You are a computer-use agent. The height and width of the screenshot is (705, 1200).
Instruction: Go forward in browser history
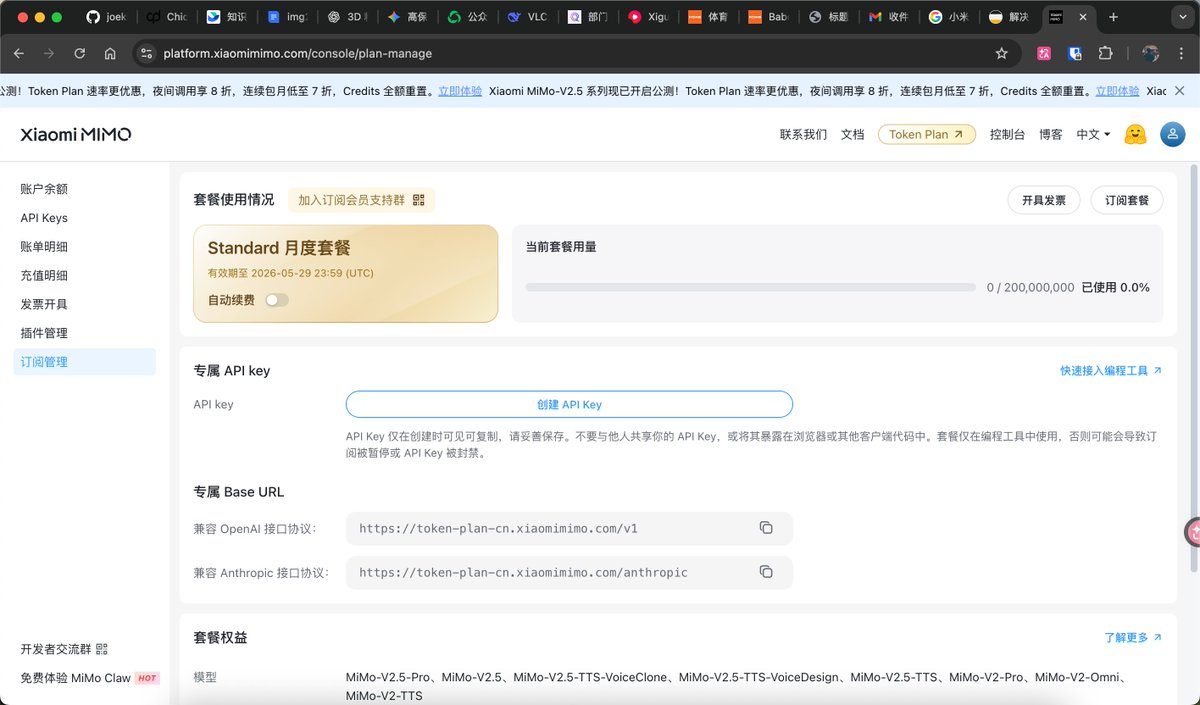(50, 53)
